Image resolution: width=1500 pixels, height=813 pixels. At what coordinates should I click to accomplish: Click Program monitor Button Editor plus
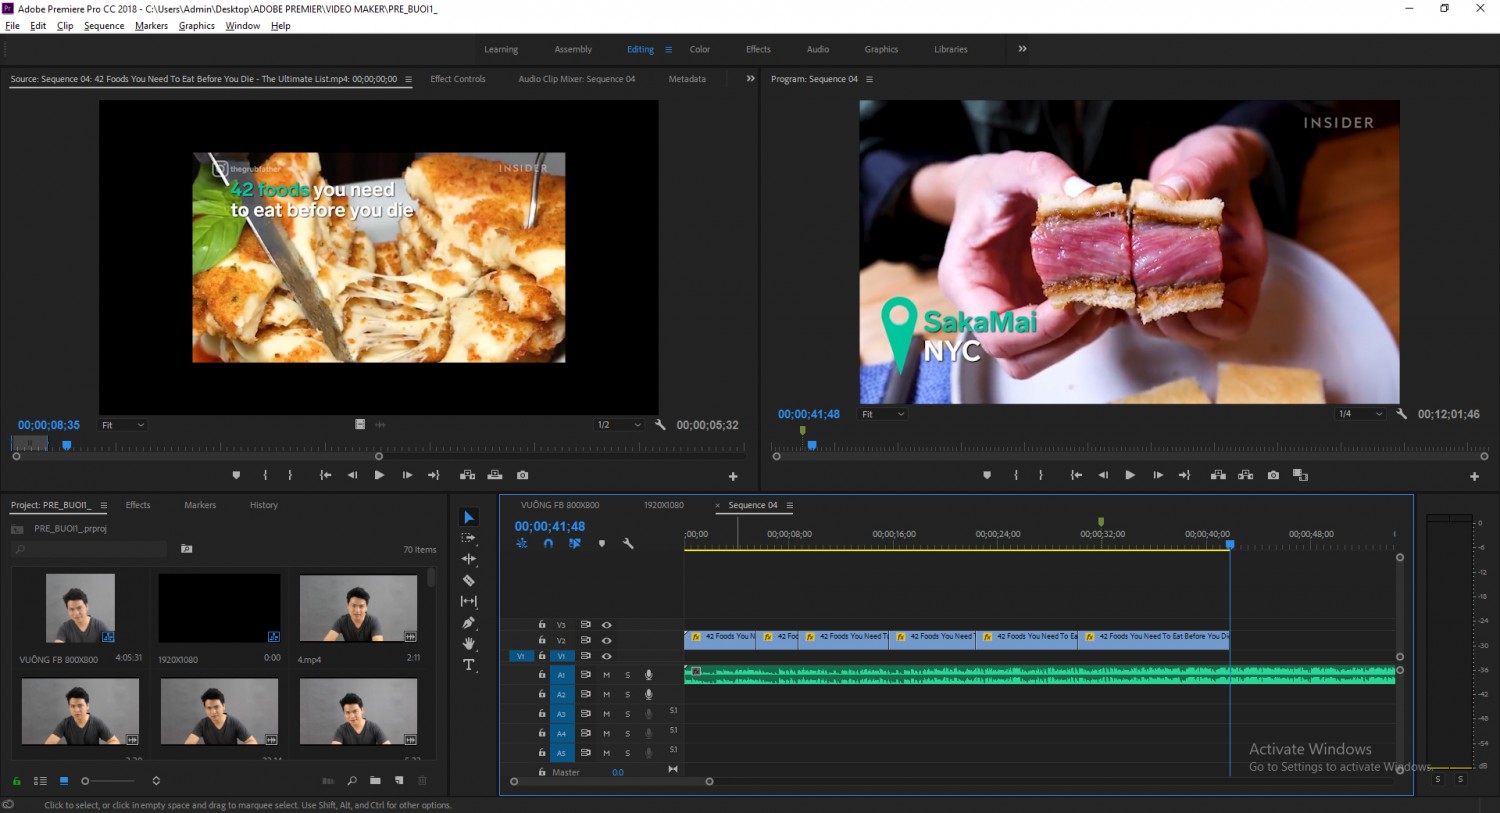1474,477
